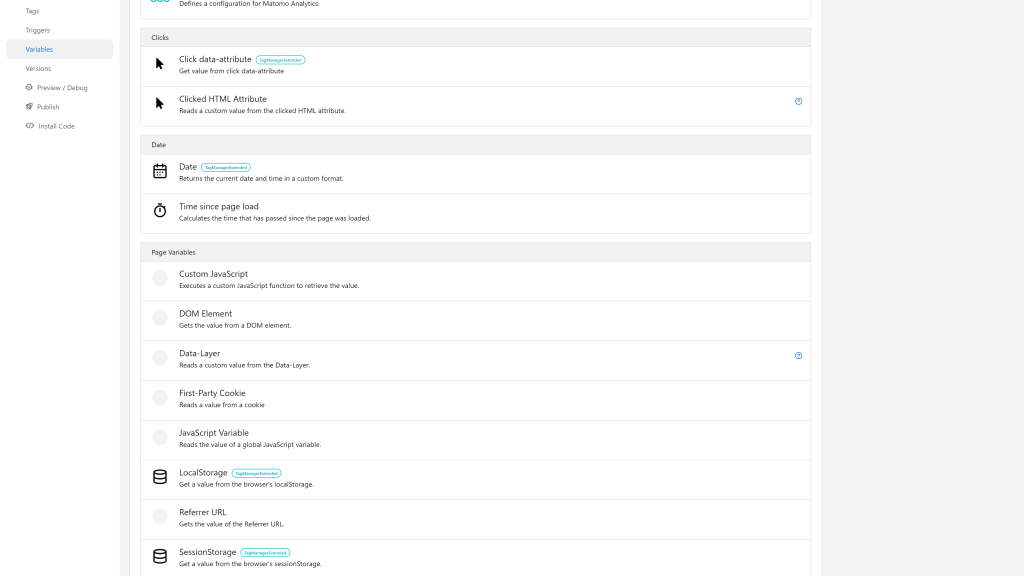Select the Time since page load stopwatch icon

pyautogui.click(x=159, y=210)
